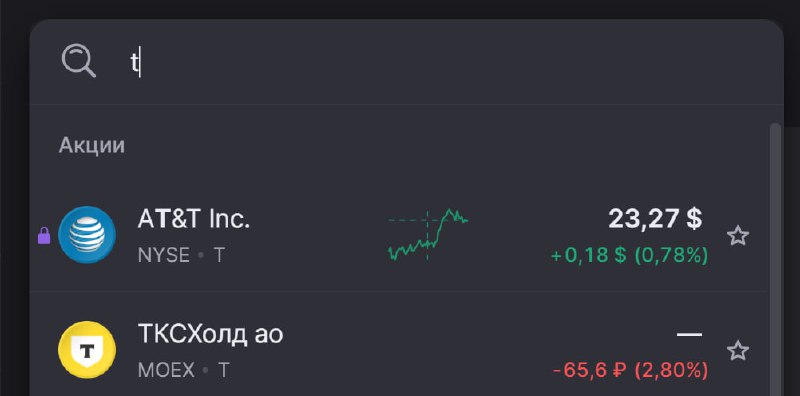Click the MOEX exchange label
Screen dimensions: 800x396
[x=166, y=370]
